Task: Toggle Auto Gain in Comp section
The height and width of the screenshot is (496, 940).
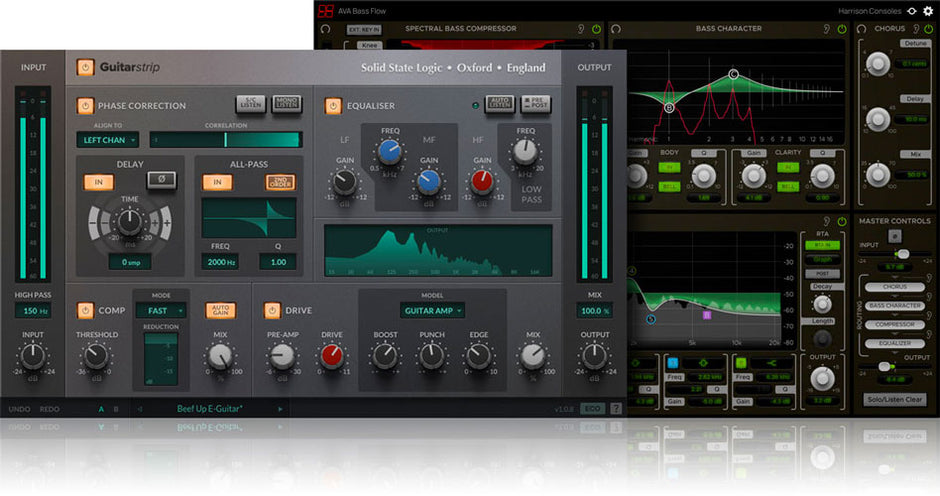Action: [x=221, y=310]
